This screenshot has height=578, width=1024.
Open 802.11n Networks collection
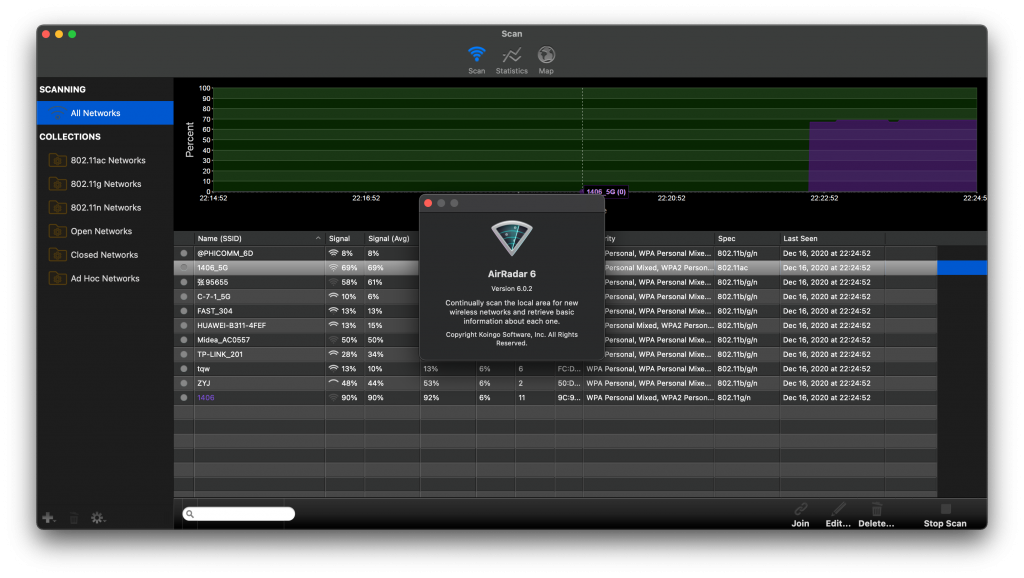coord(106,208)
